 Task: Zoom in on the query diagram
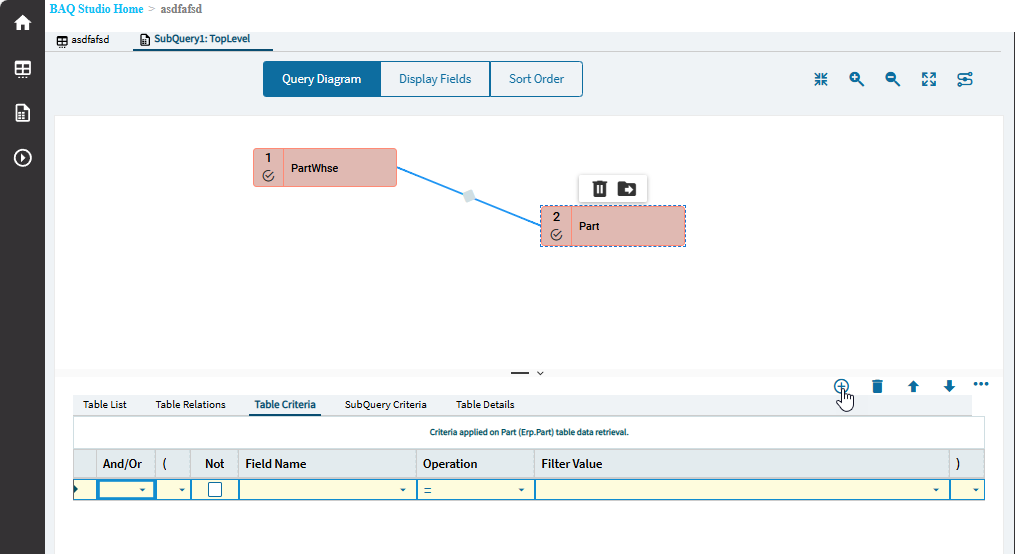(x=857, y=80)
